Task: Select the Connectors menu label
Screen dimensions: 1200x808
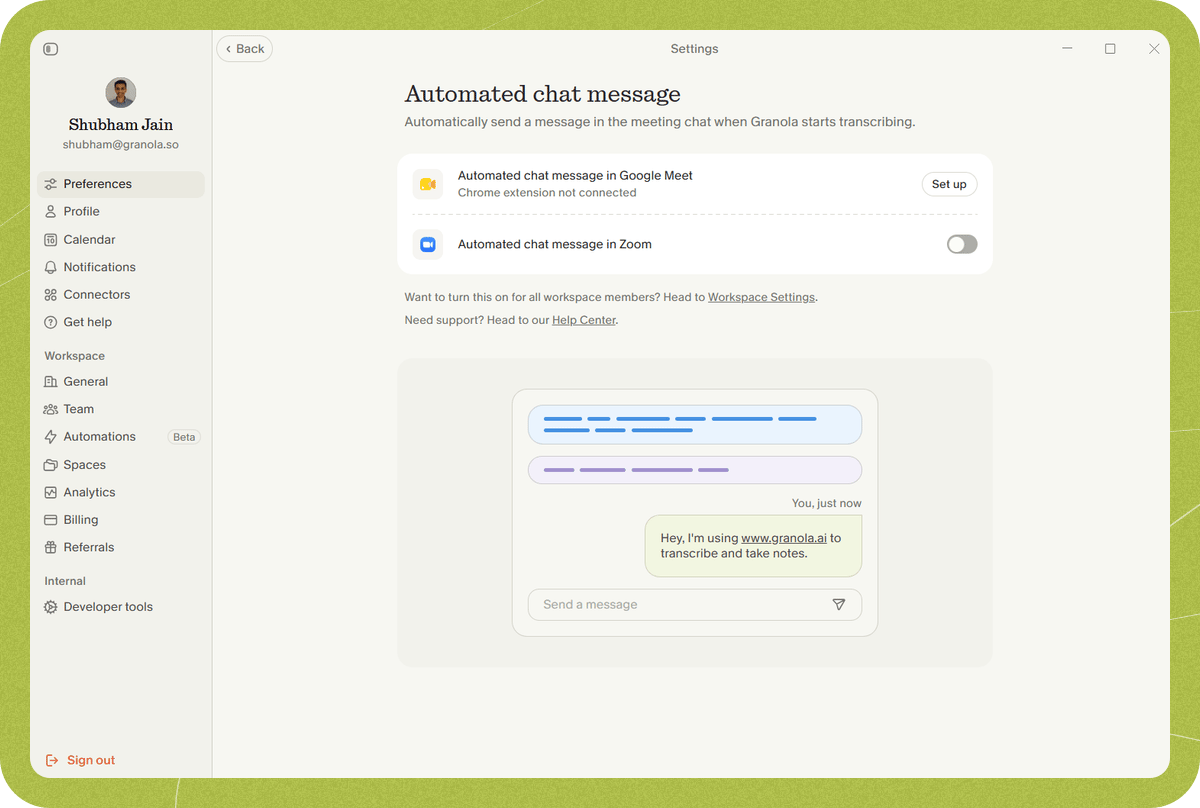Action: tap(97, 295)
